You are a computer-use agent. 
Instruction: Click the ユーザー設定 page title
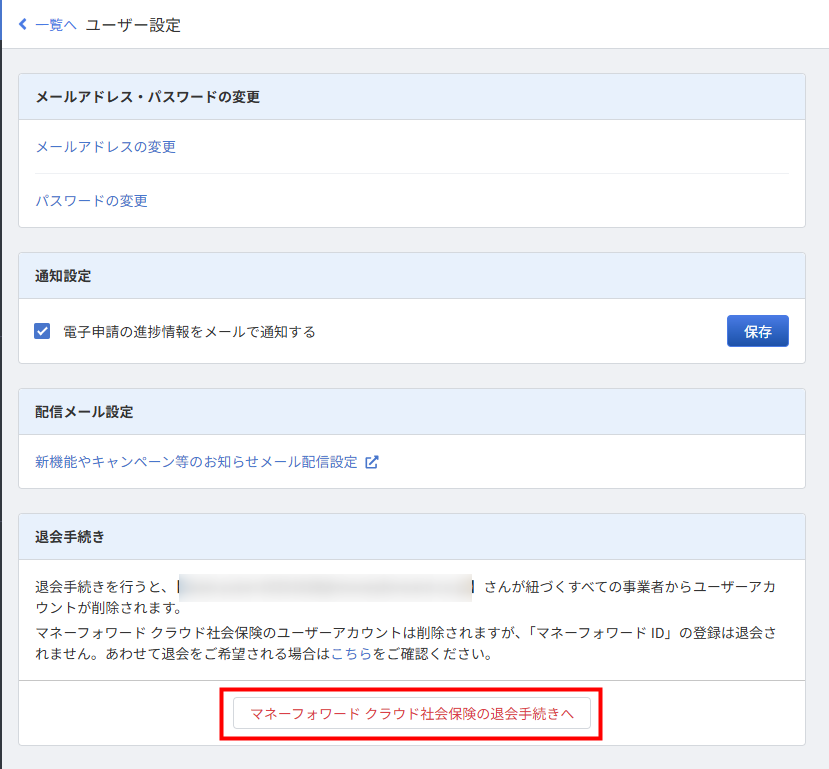tap(133, 25)
